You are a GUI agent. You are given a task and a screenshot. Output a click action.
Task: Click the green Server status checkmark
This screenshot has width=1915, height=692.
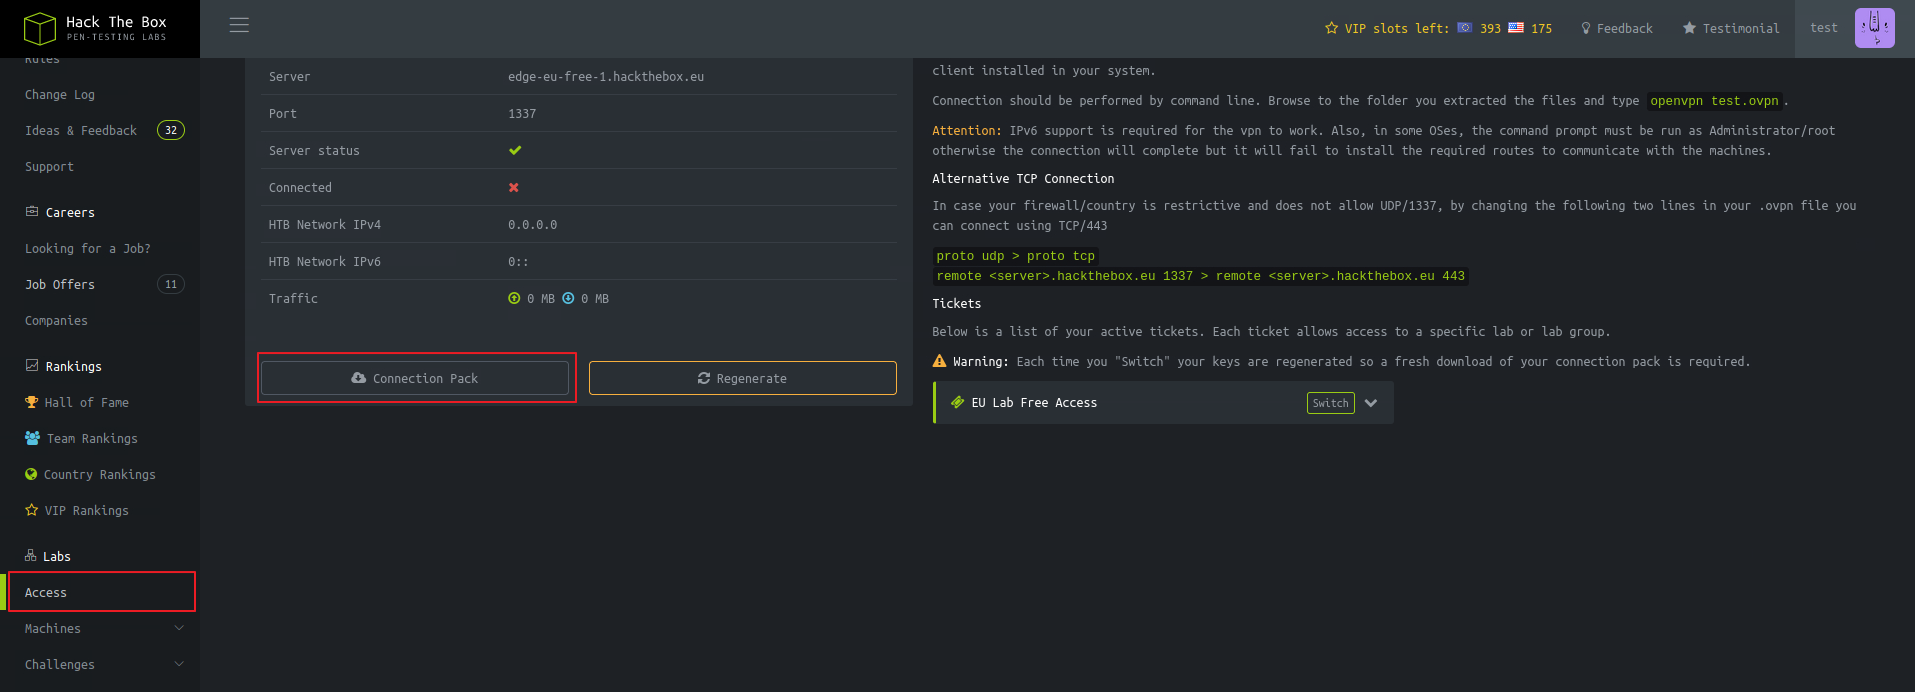point(515,150)
